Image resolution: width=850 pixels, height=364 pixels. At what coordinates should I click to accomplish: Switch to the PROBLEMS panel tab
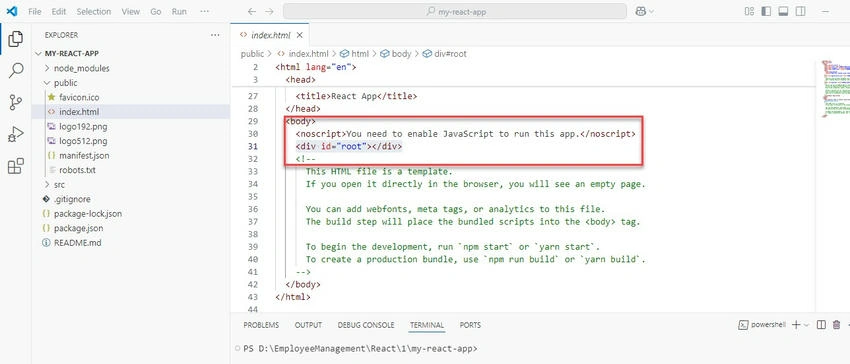261,325
